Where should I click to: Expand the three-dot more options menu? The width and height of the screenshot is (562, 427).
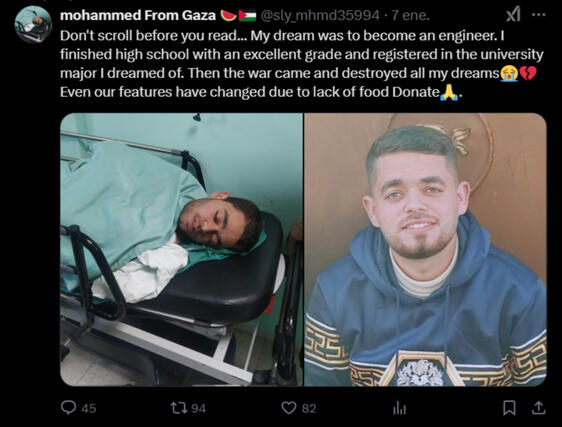coord(539,15)
